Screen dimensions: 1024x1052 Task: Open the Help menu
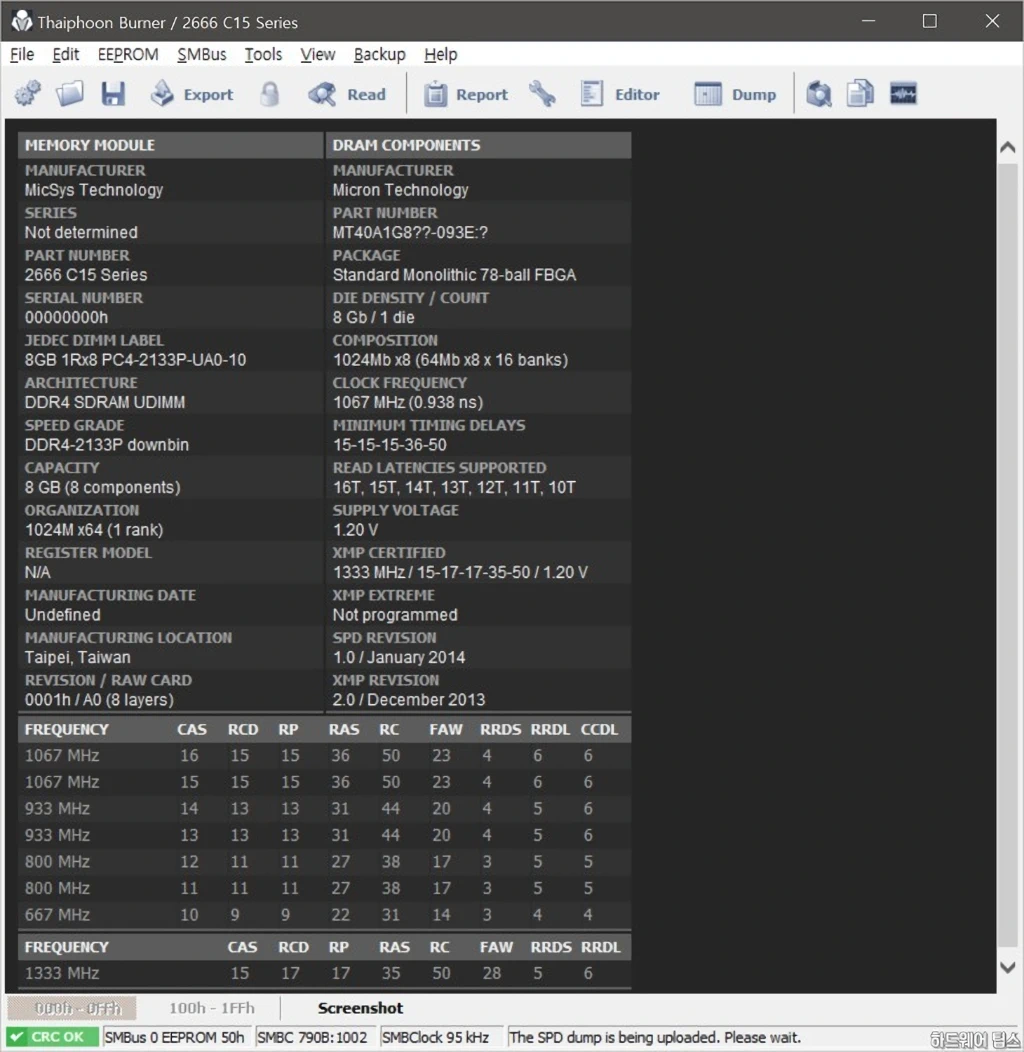(441, 54)
